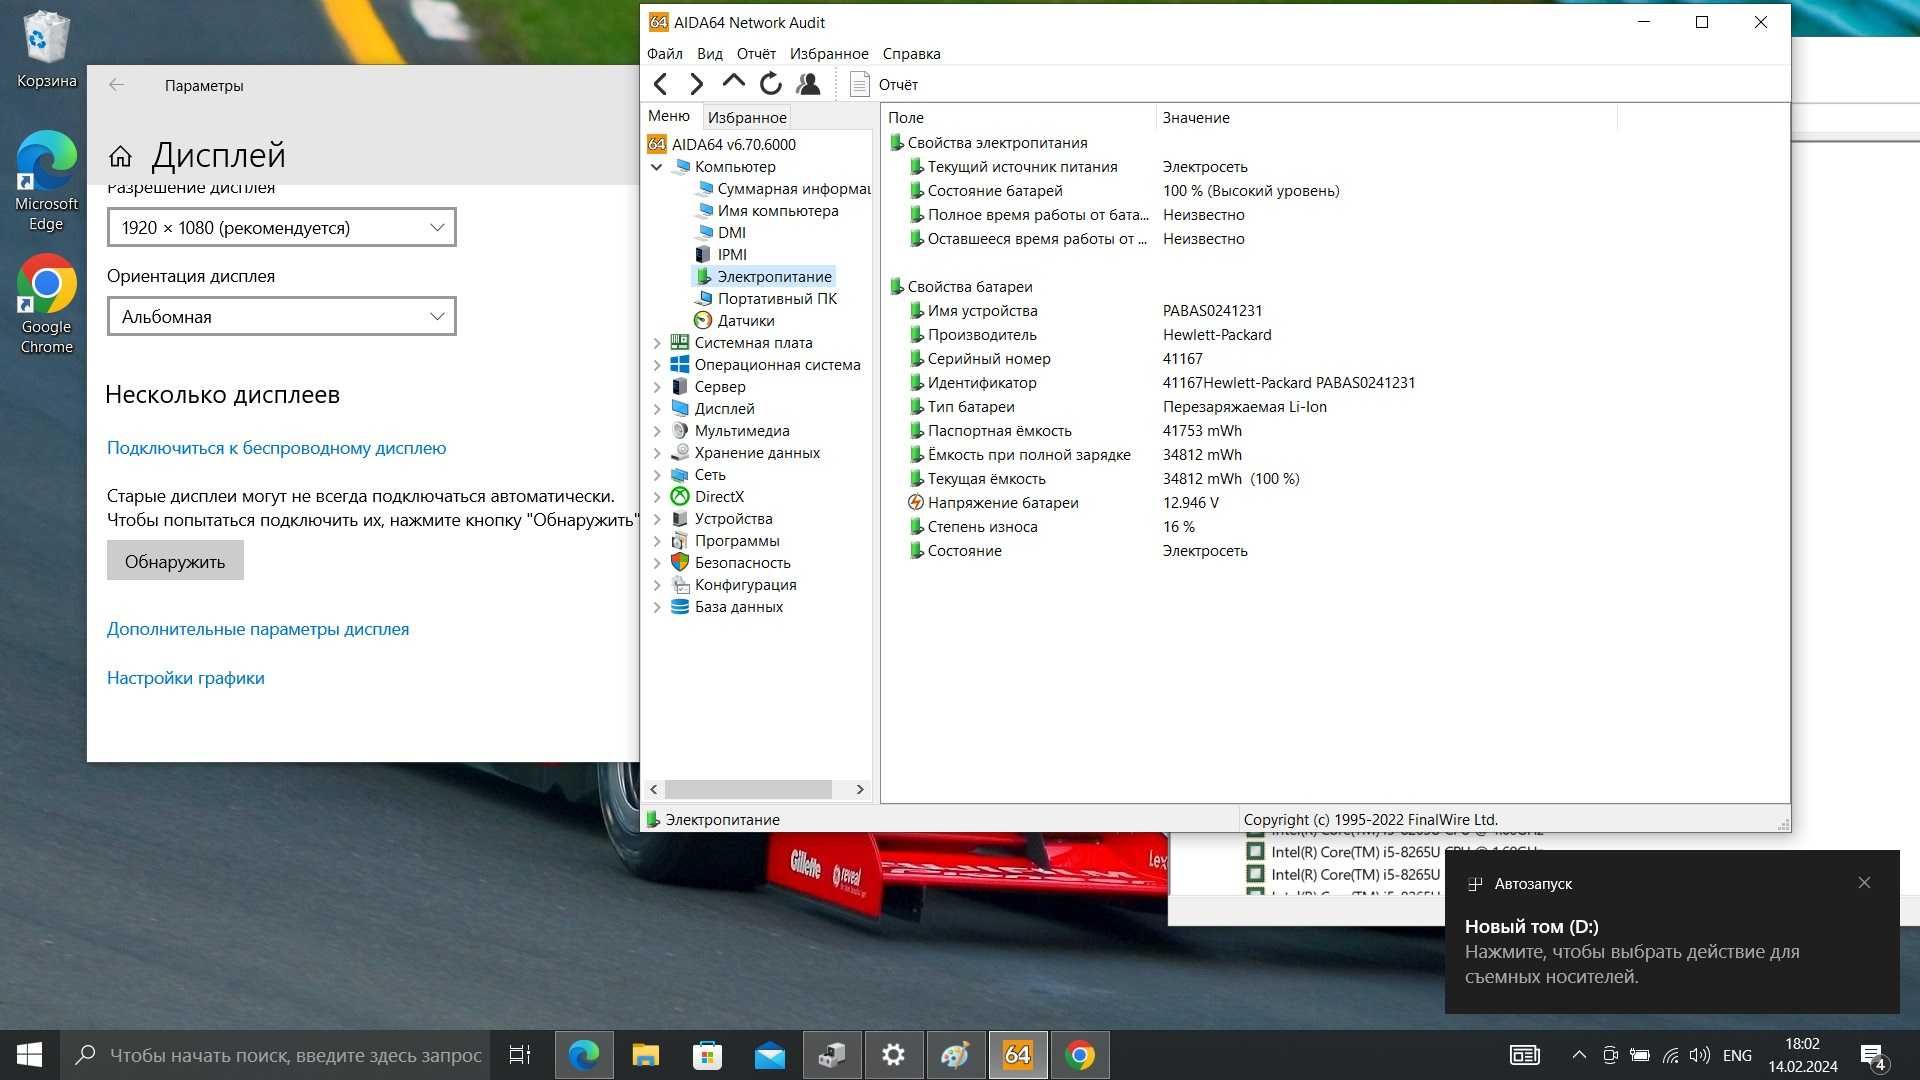This screenshot has height=1080, width=1920.
Task: Select the Конфигурация tree item
Action: (x=734, y=584)
